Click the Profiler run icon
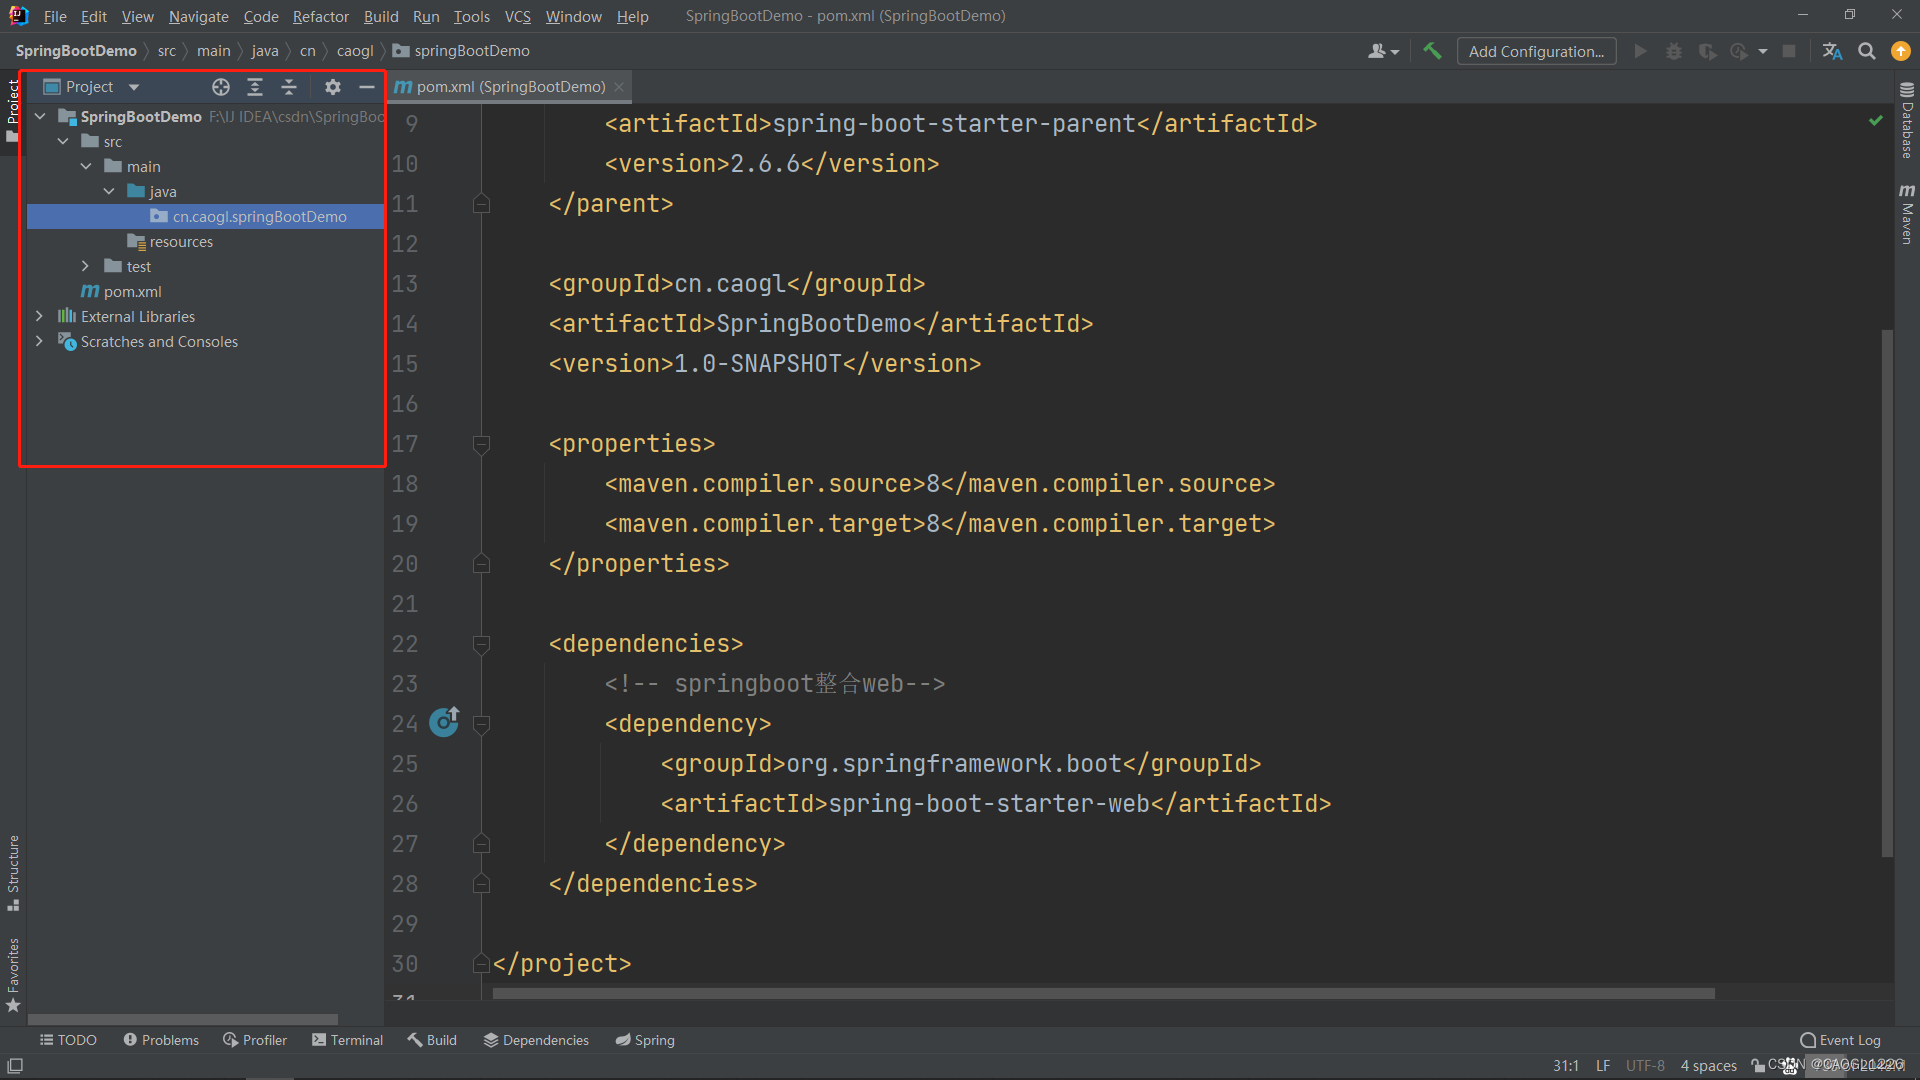 pyautogui.click(x=1739, y=51)
